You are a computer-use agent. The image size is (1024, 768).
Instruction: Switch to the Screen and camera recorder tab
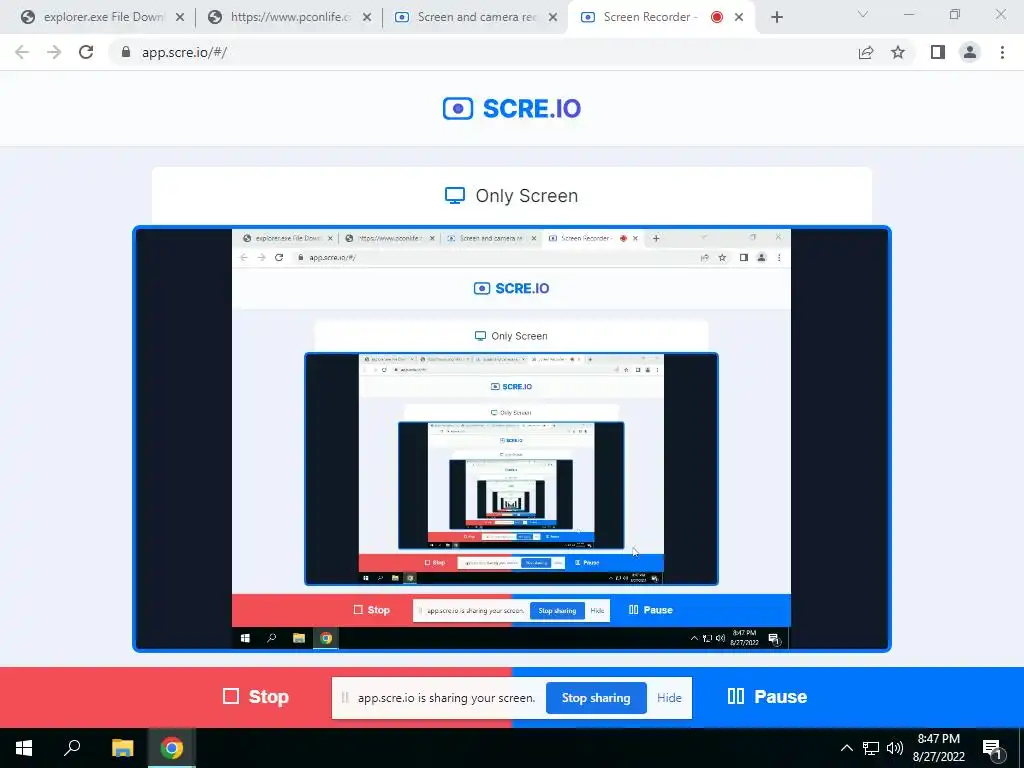click(477, 17)
